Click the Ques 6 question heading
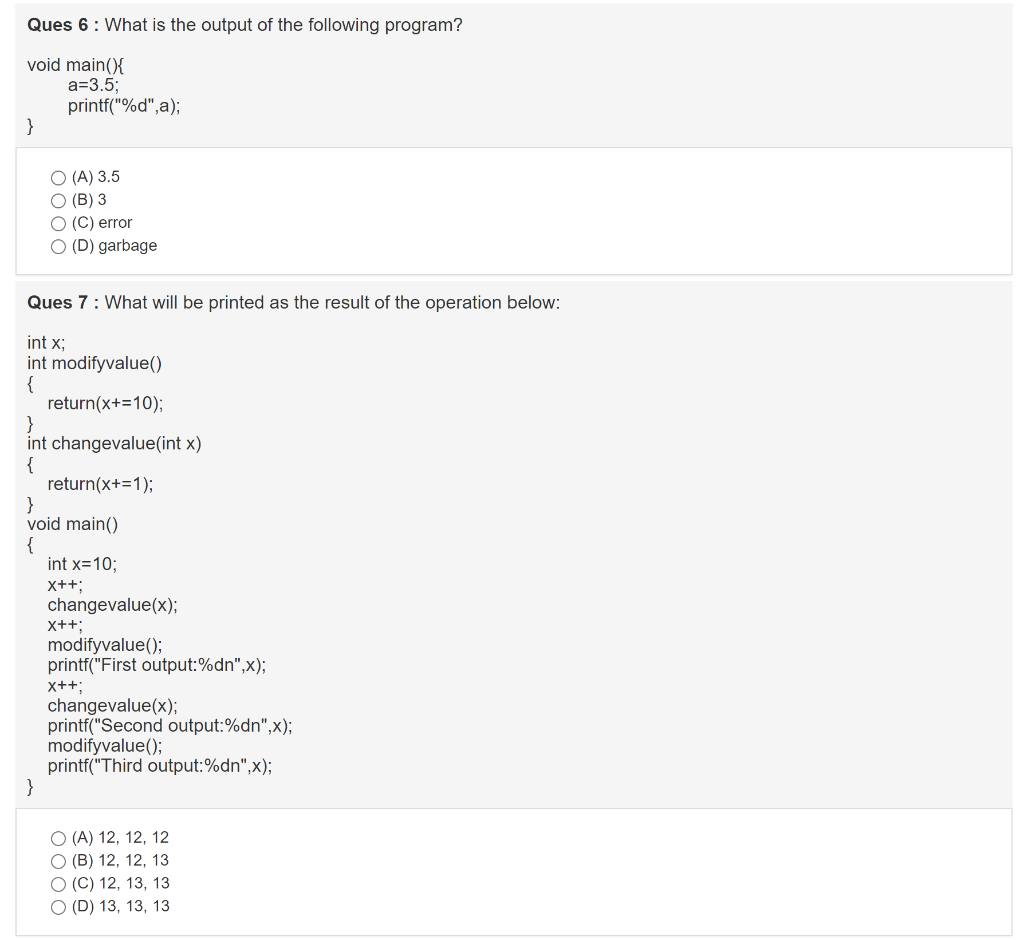This screenshot has width=1024, height=940. [x=245, y=25]
